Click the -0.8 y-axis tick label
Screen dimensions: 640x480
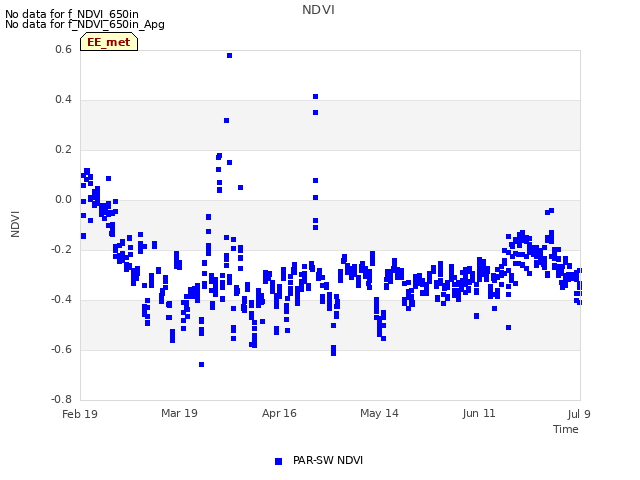pyautogui.click(x=61, y=399)
